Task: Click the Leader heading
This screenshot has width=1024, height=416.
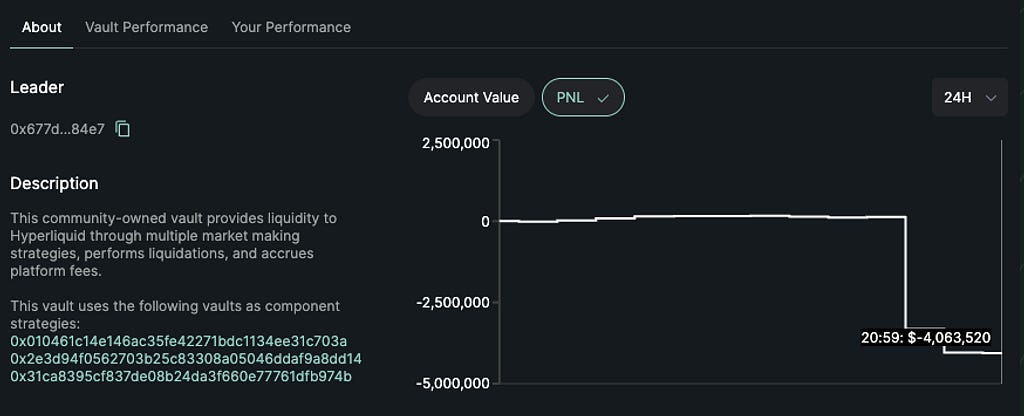Action: 37,87
